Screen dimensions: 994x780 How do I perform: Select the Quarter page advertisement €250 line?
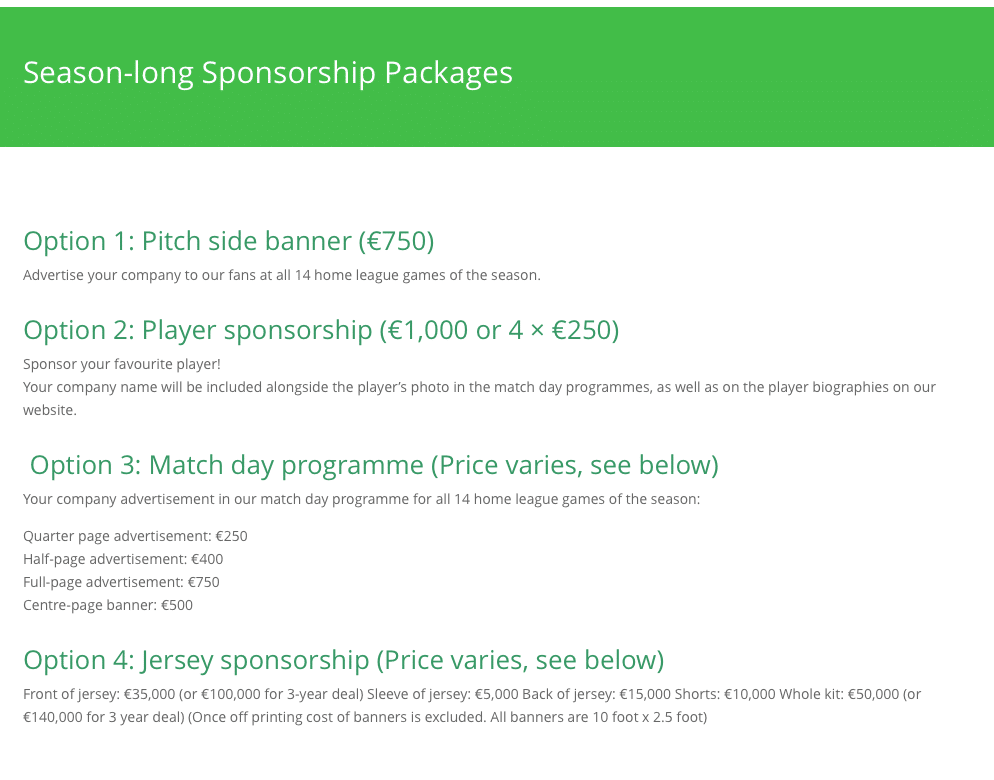click(135, 536)
